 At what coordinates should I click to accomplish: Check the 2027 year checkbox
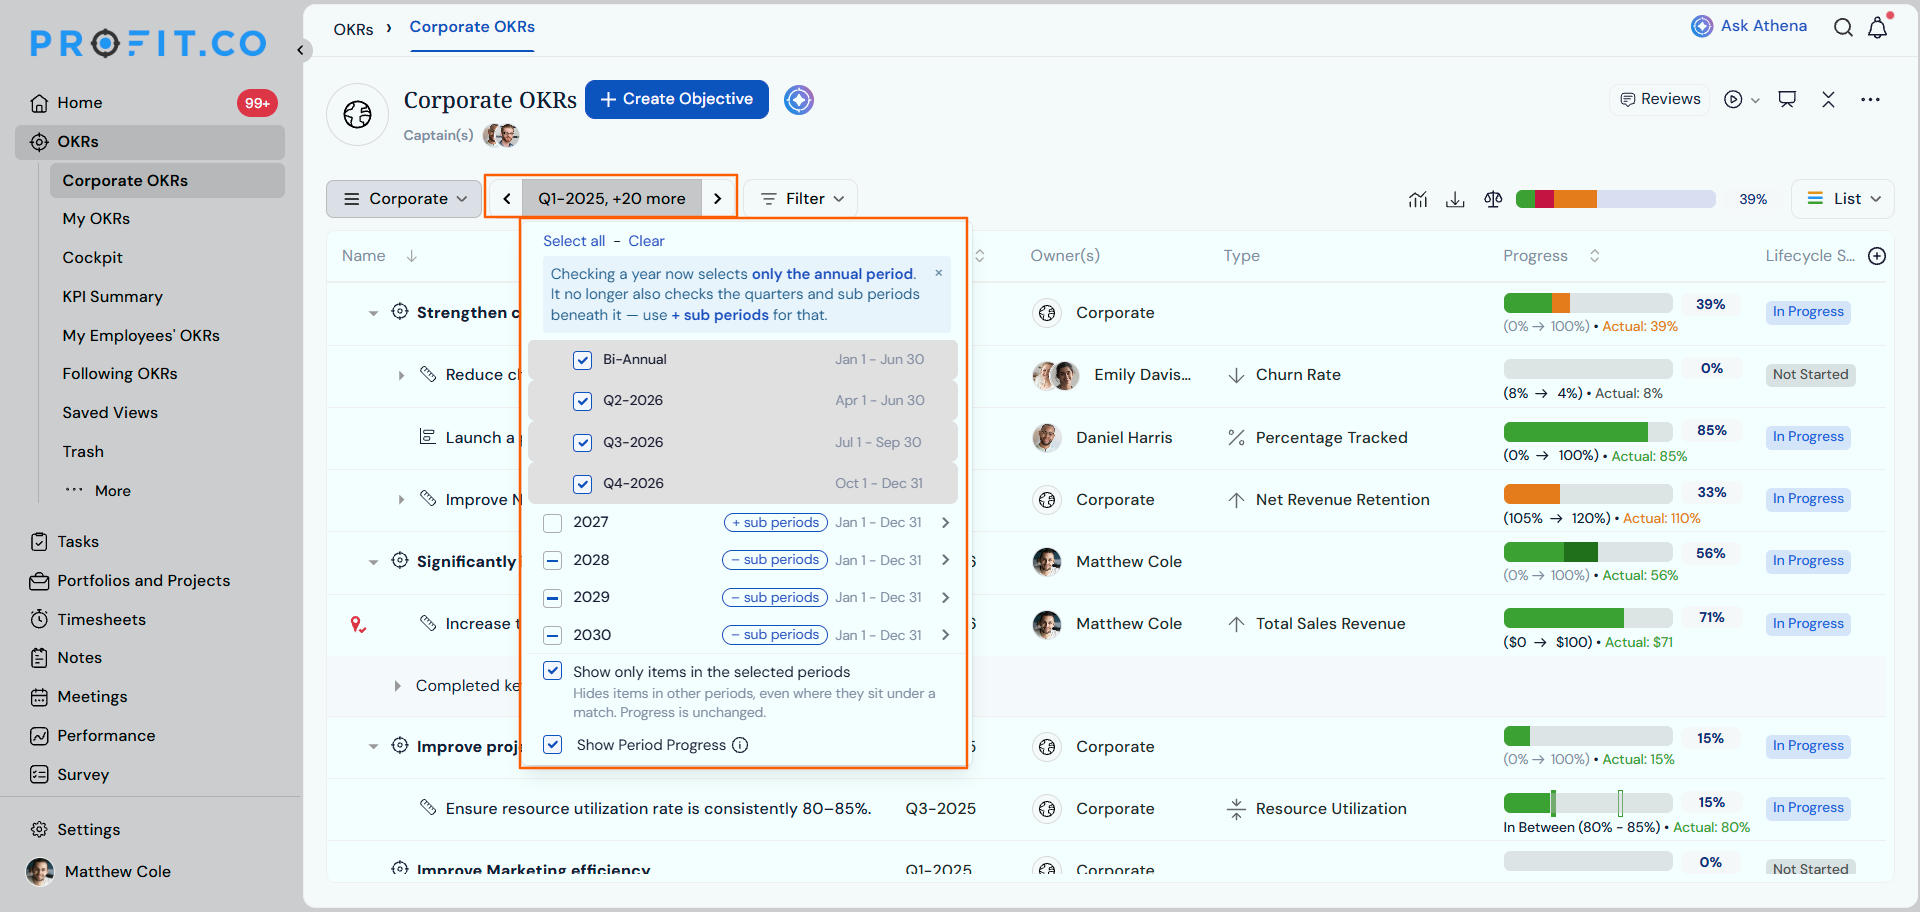pos(552,522)
